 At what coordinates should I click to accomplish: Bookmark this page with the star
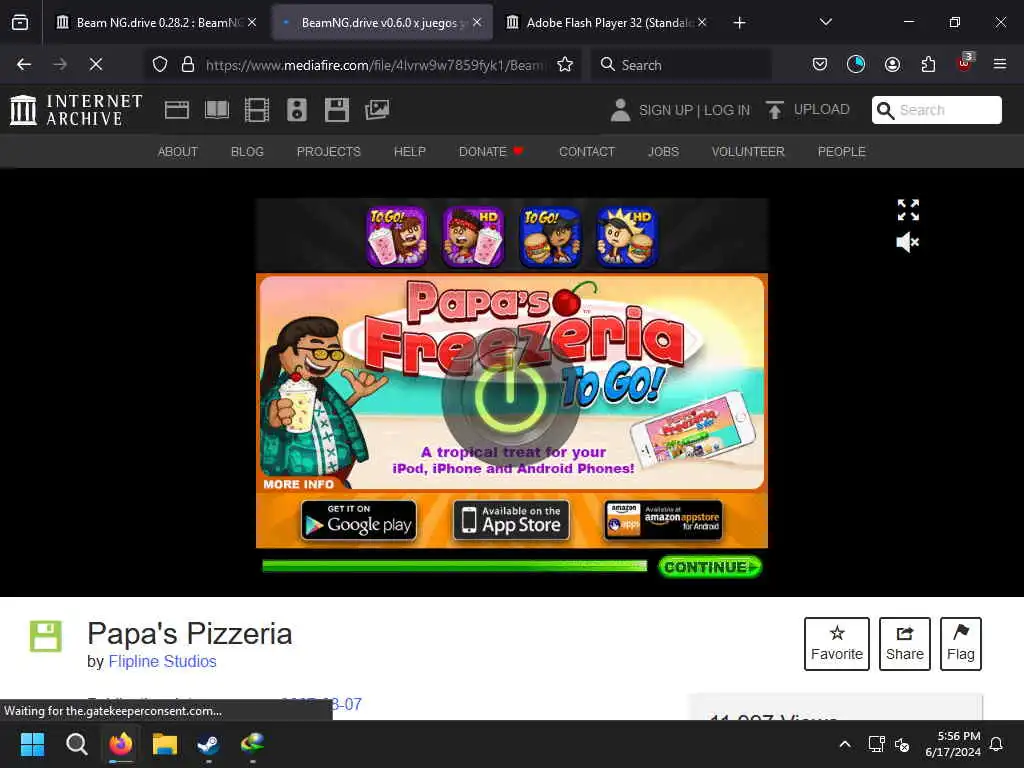[565, 64]
